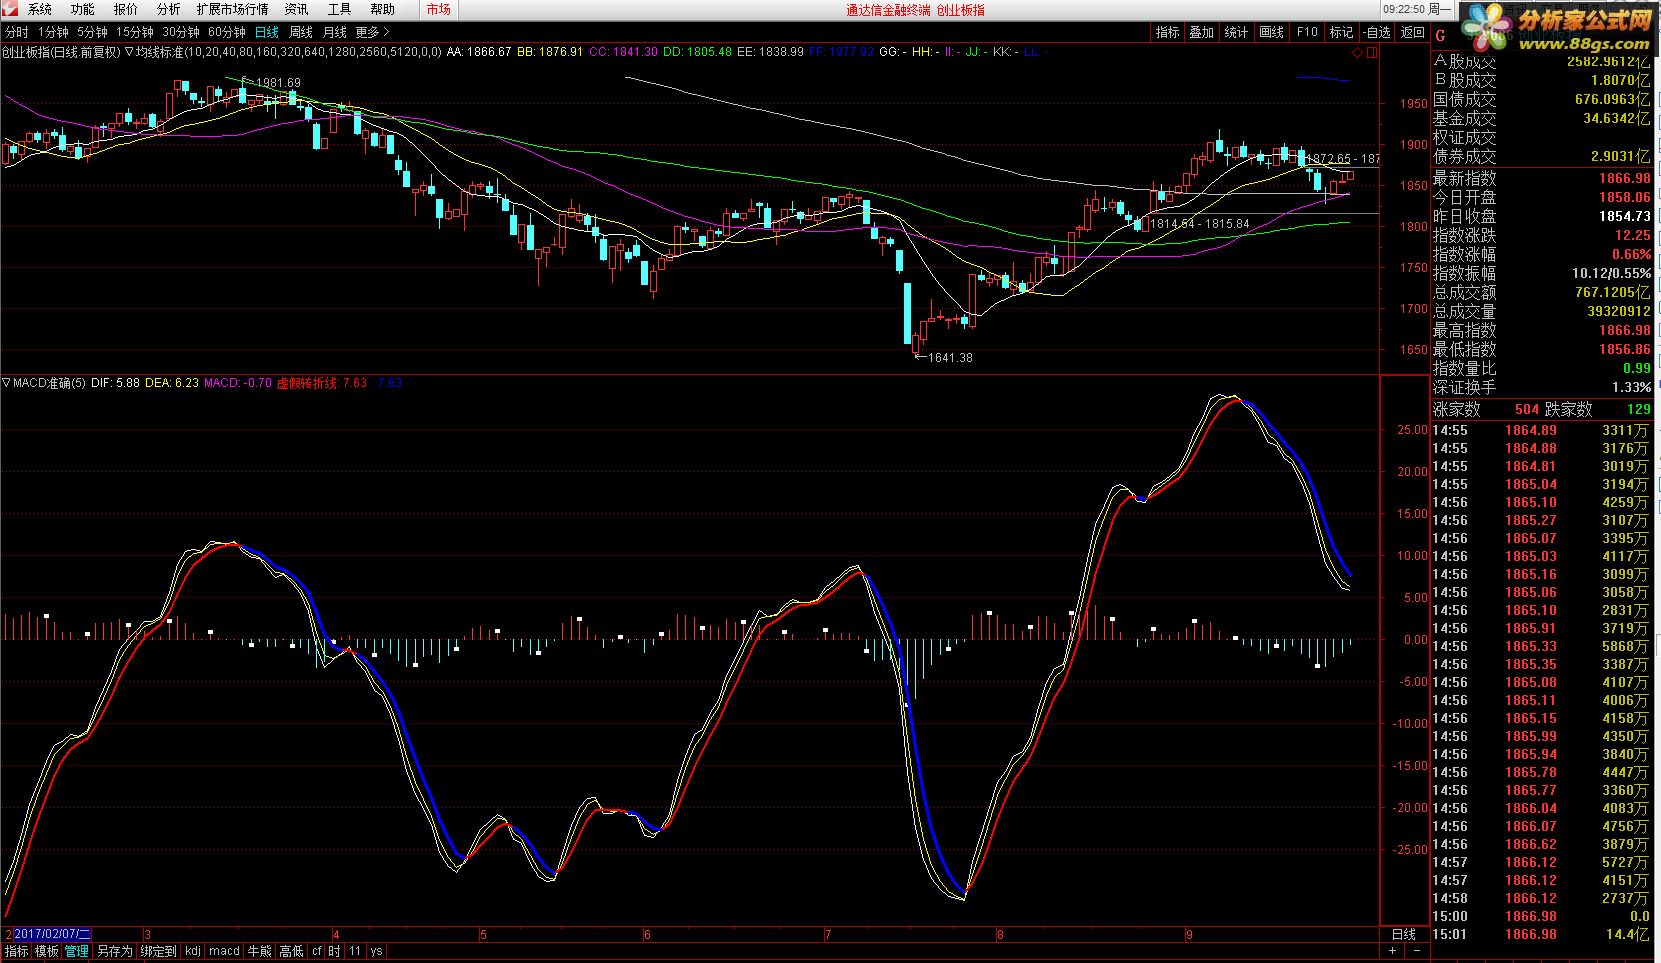Image resolution: width=1661 pixels, height=963 pixels.
Task: Open the 系统 menu
Action: [39, 9]
